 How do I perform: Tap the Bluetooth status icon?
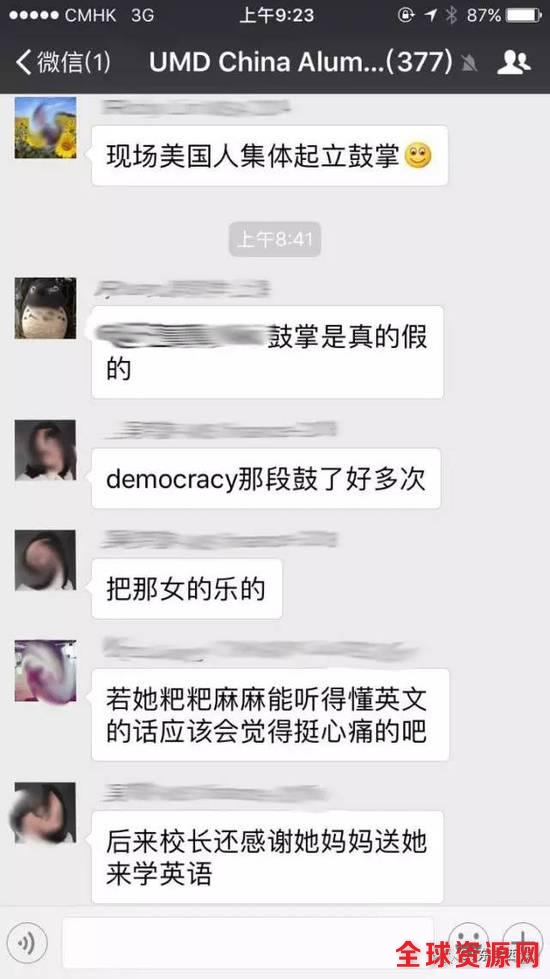tap(451, 16)
